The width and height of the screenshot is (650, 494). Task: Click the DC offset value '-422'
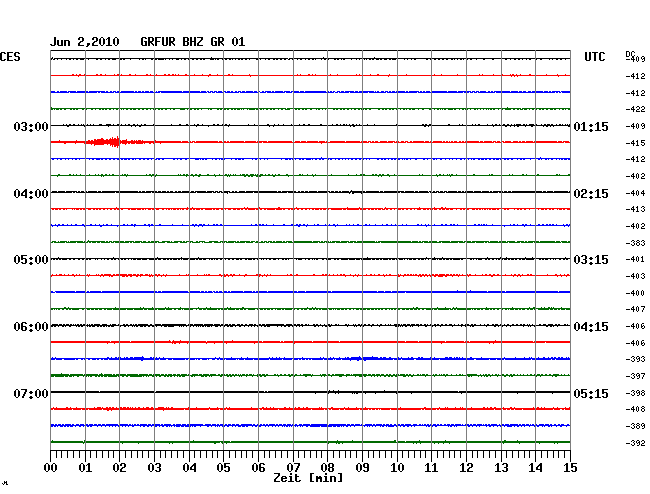635,109
